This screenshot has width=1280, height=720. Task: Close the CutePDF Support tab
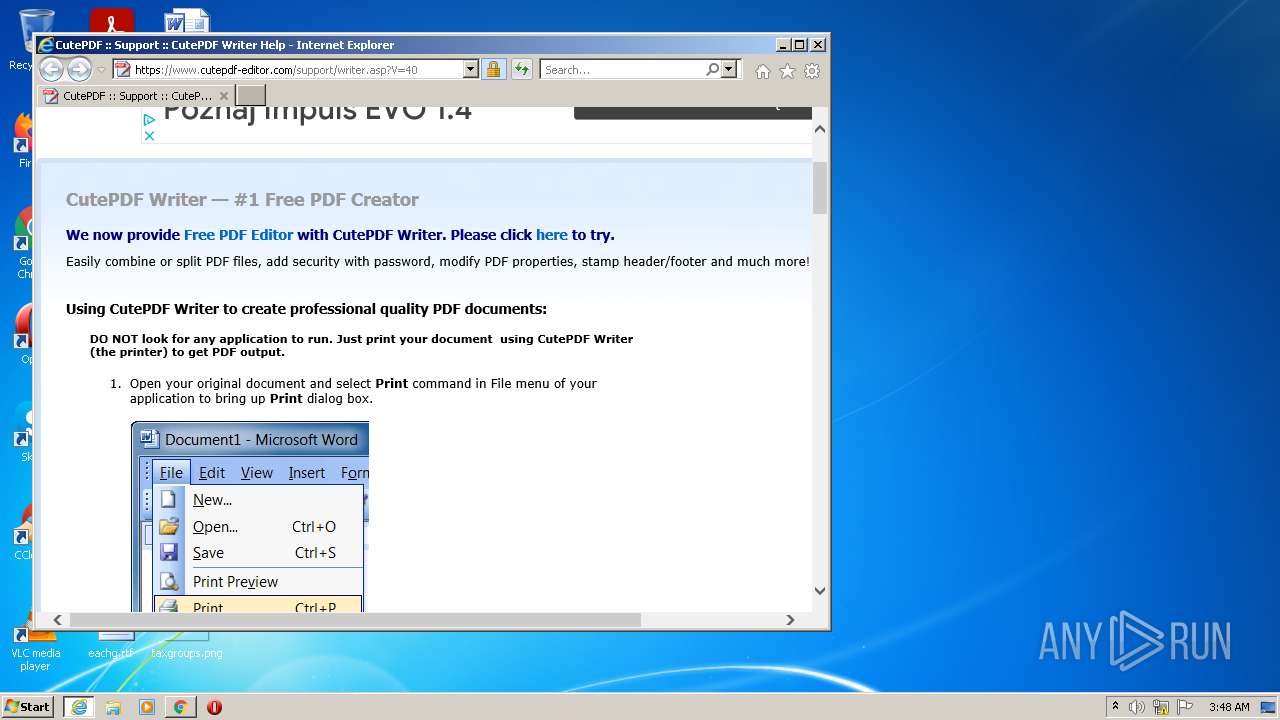pos(224,96)
